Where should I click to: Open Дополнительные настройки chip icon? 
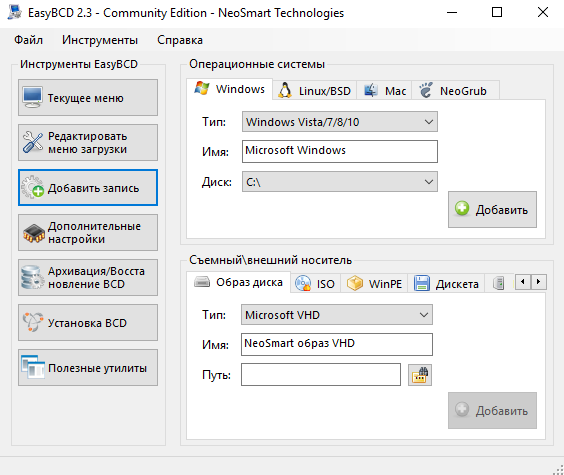pos(34,233)
